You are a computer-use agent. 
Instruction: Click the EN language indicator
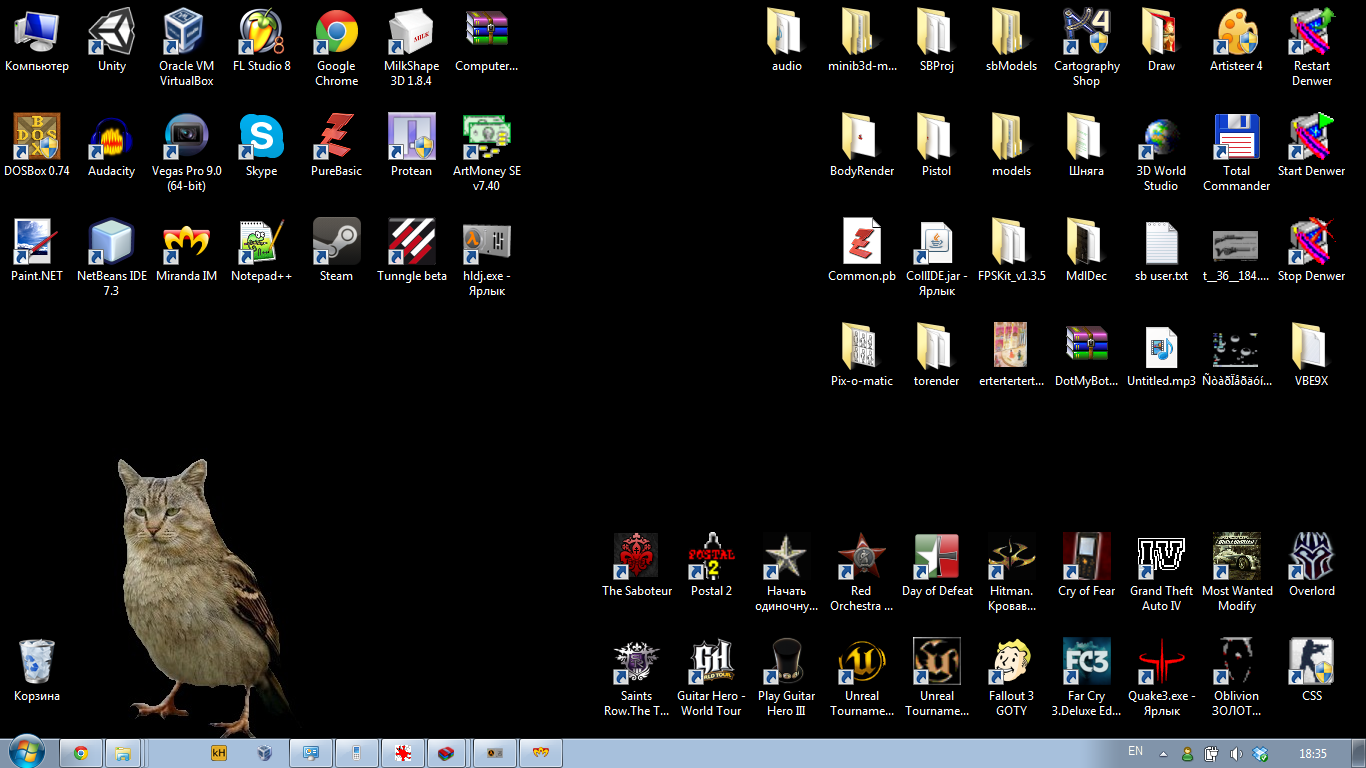(1135, 751)
